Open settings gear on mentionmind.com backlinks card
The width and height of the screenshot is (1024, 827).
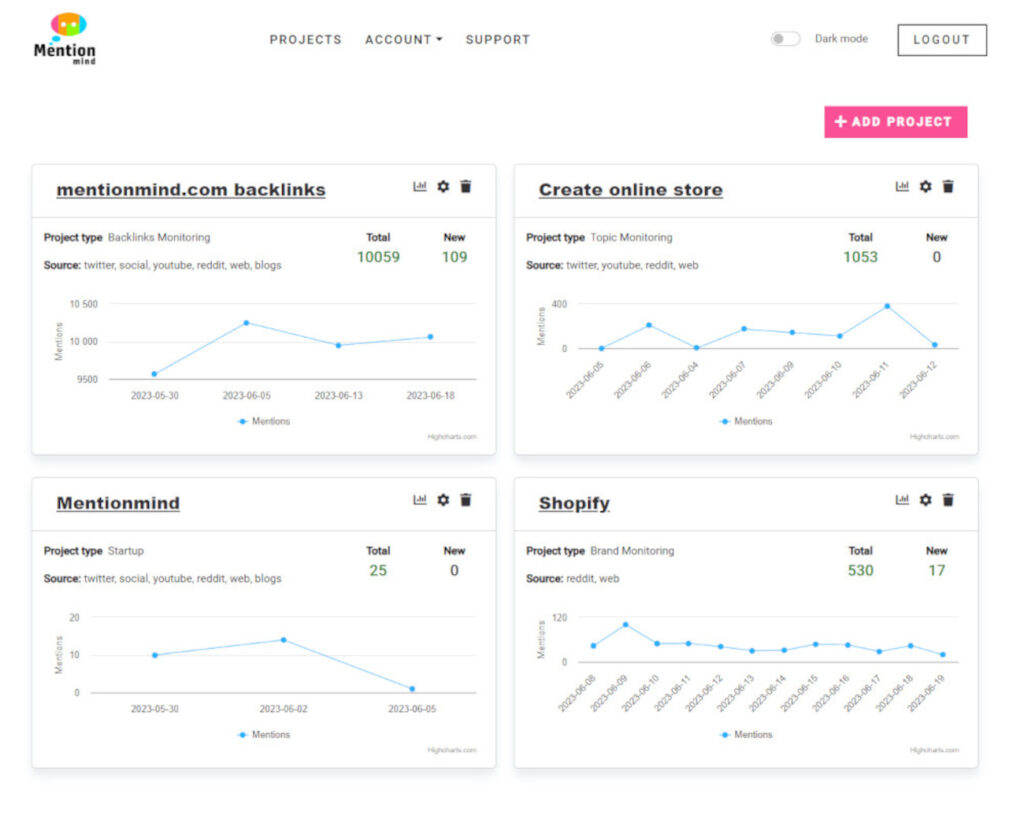point(443,186)
